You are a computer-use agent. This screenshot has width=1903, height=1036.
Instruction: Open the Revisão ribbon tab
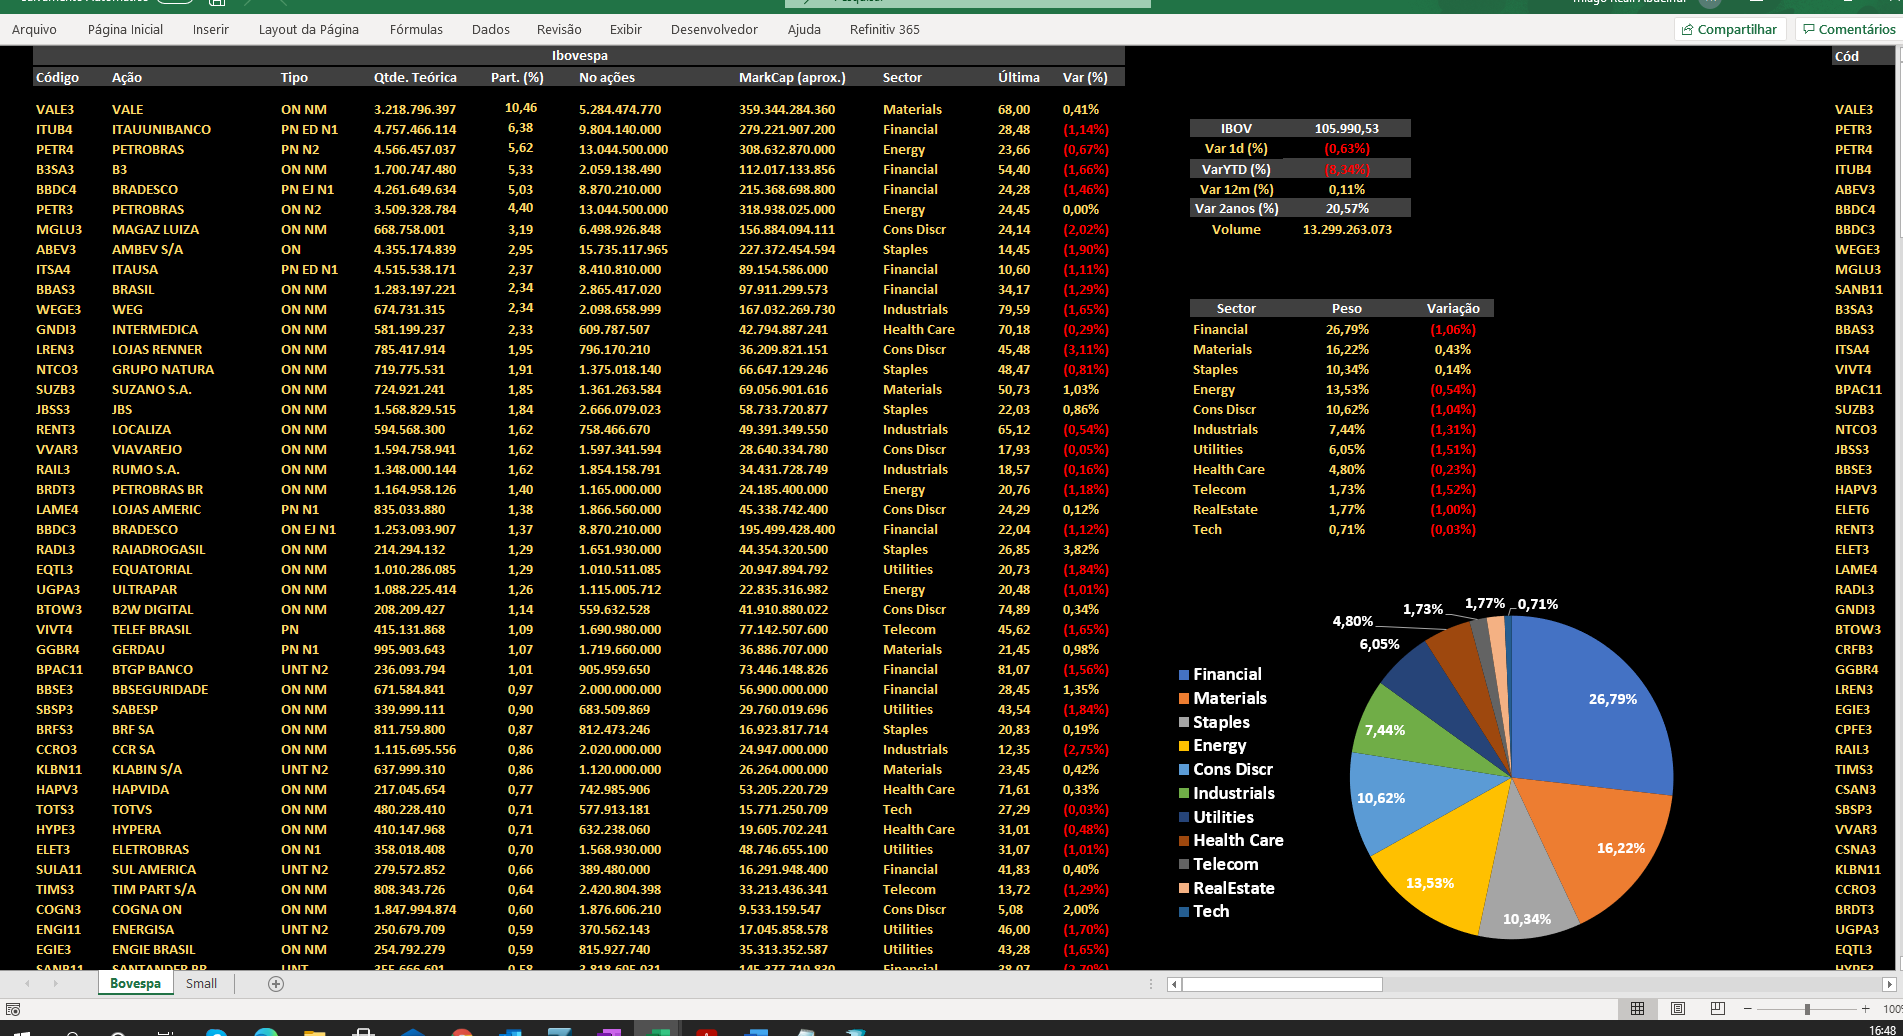(559, 29)
